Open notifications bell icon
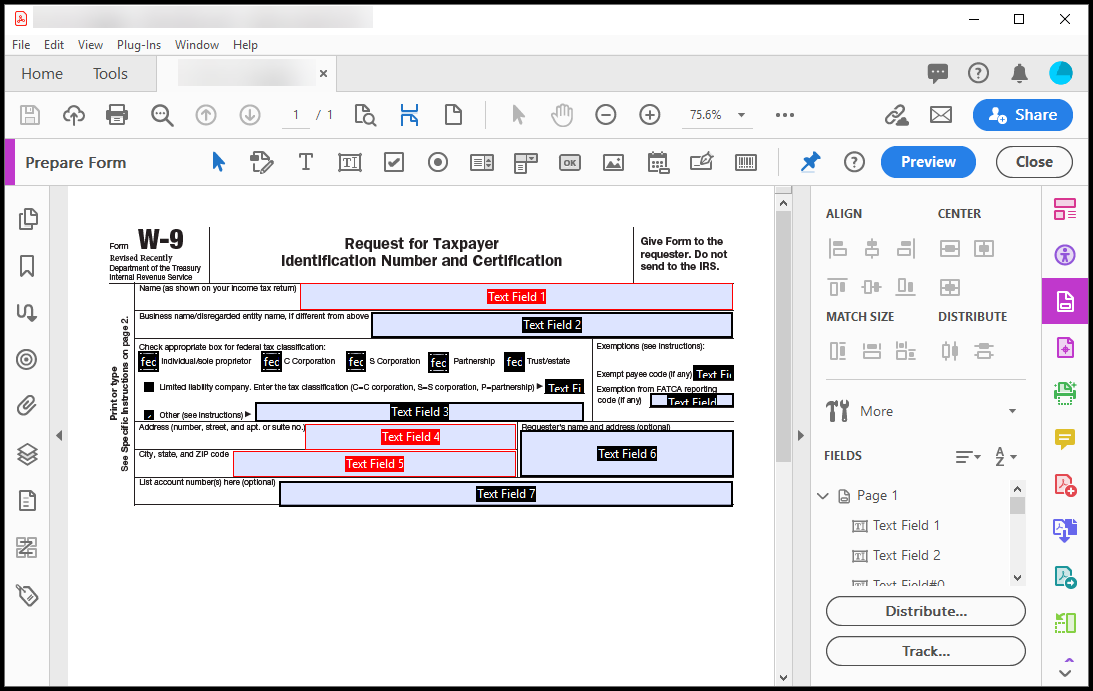The height and width of the screenshot is (691, 1093). coord(1019,73)
